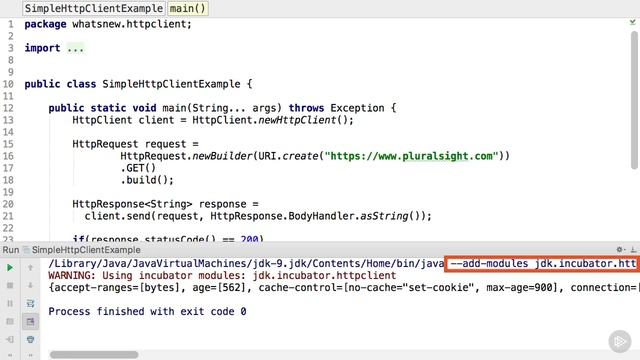Screen dimensions: 640x360
Task: Click the editor vertical scrollbar
Action: 634,100
